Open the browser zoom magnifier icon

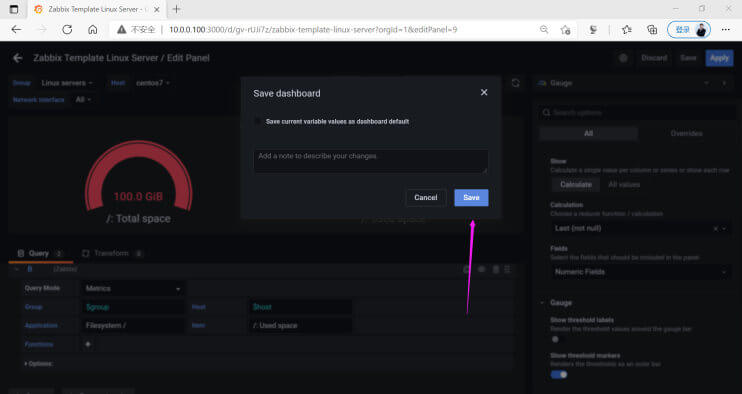click(544, 29)
